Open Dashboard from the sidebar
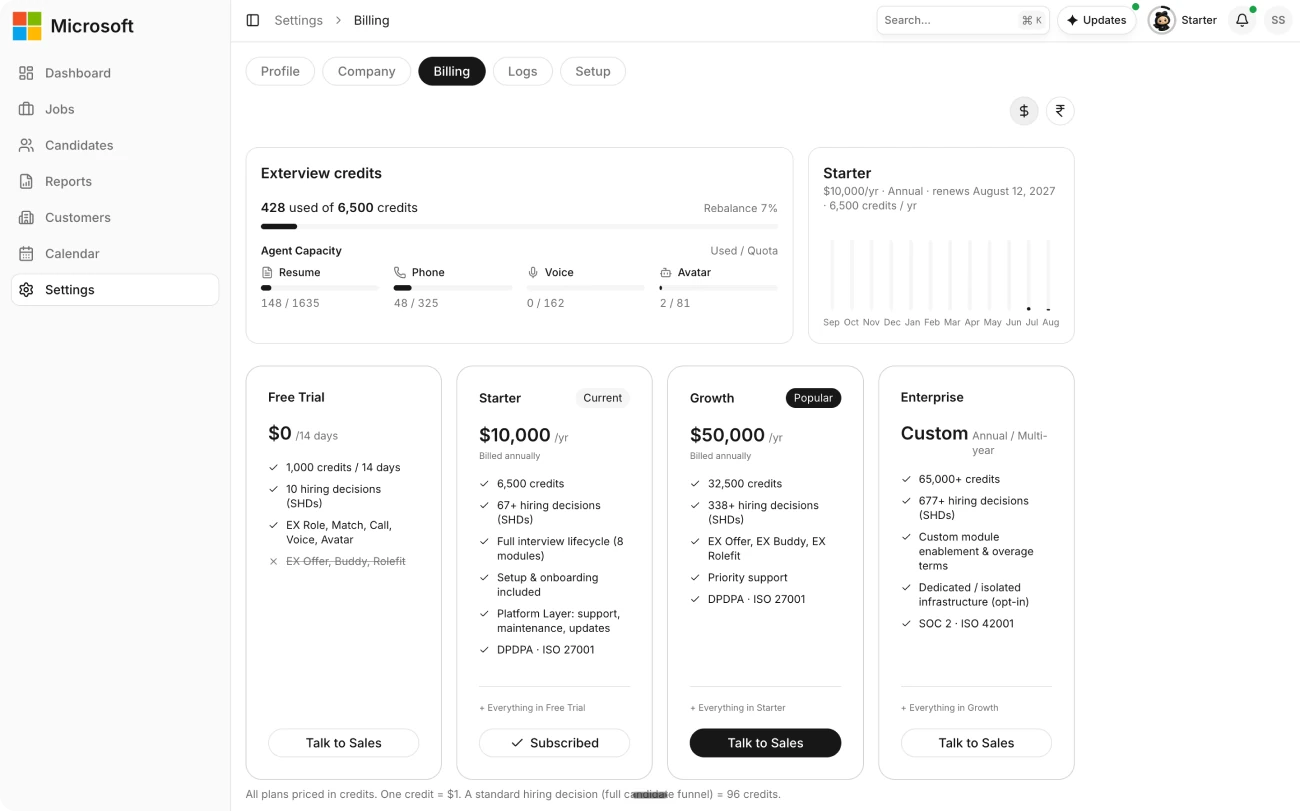Viewport: 1300px width, 811px height. coord(115,73)
